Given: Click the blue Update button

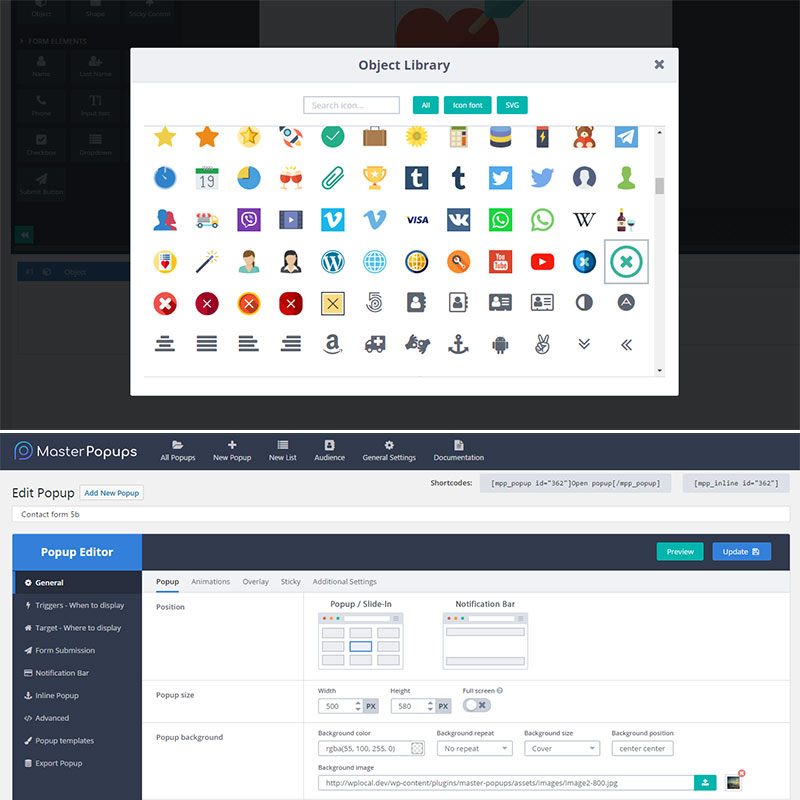Looking at the screenshot, I should point(741,552).
